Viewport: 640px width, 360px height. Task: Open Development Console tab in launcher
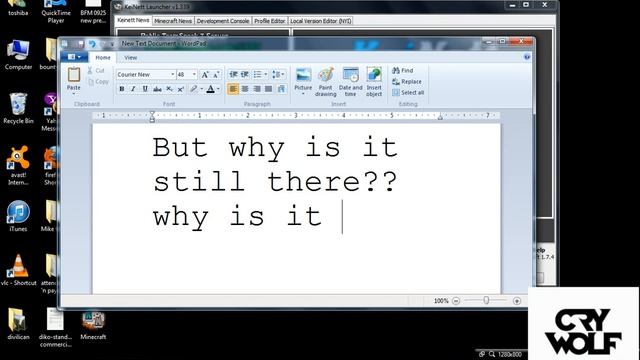click(223, 21)
